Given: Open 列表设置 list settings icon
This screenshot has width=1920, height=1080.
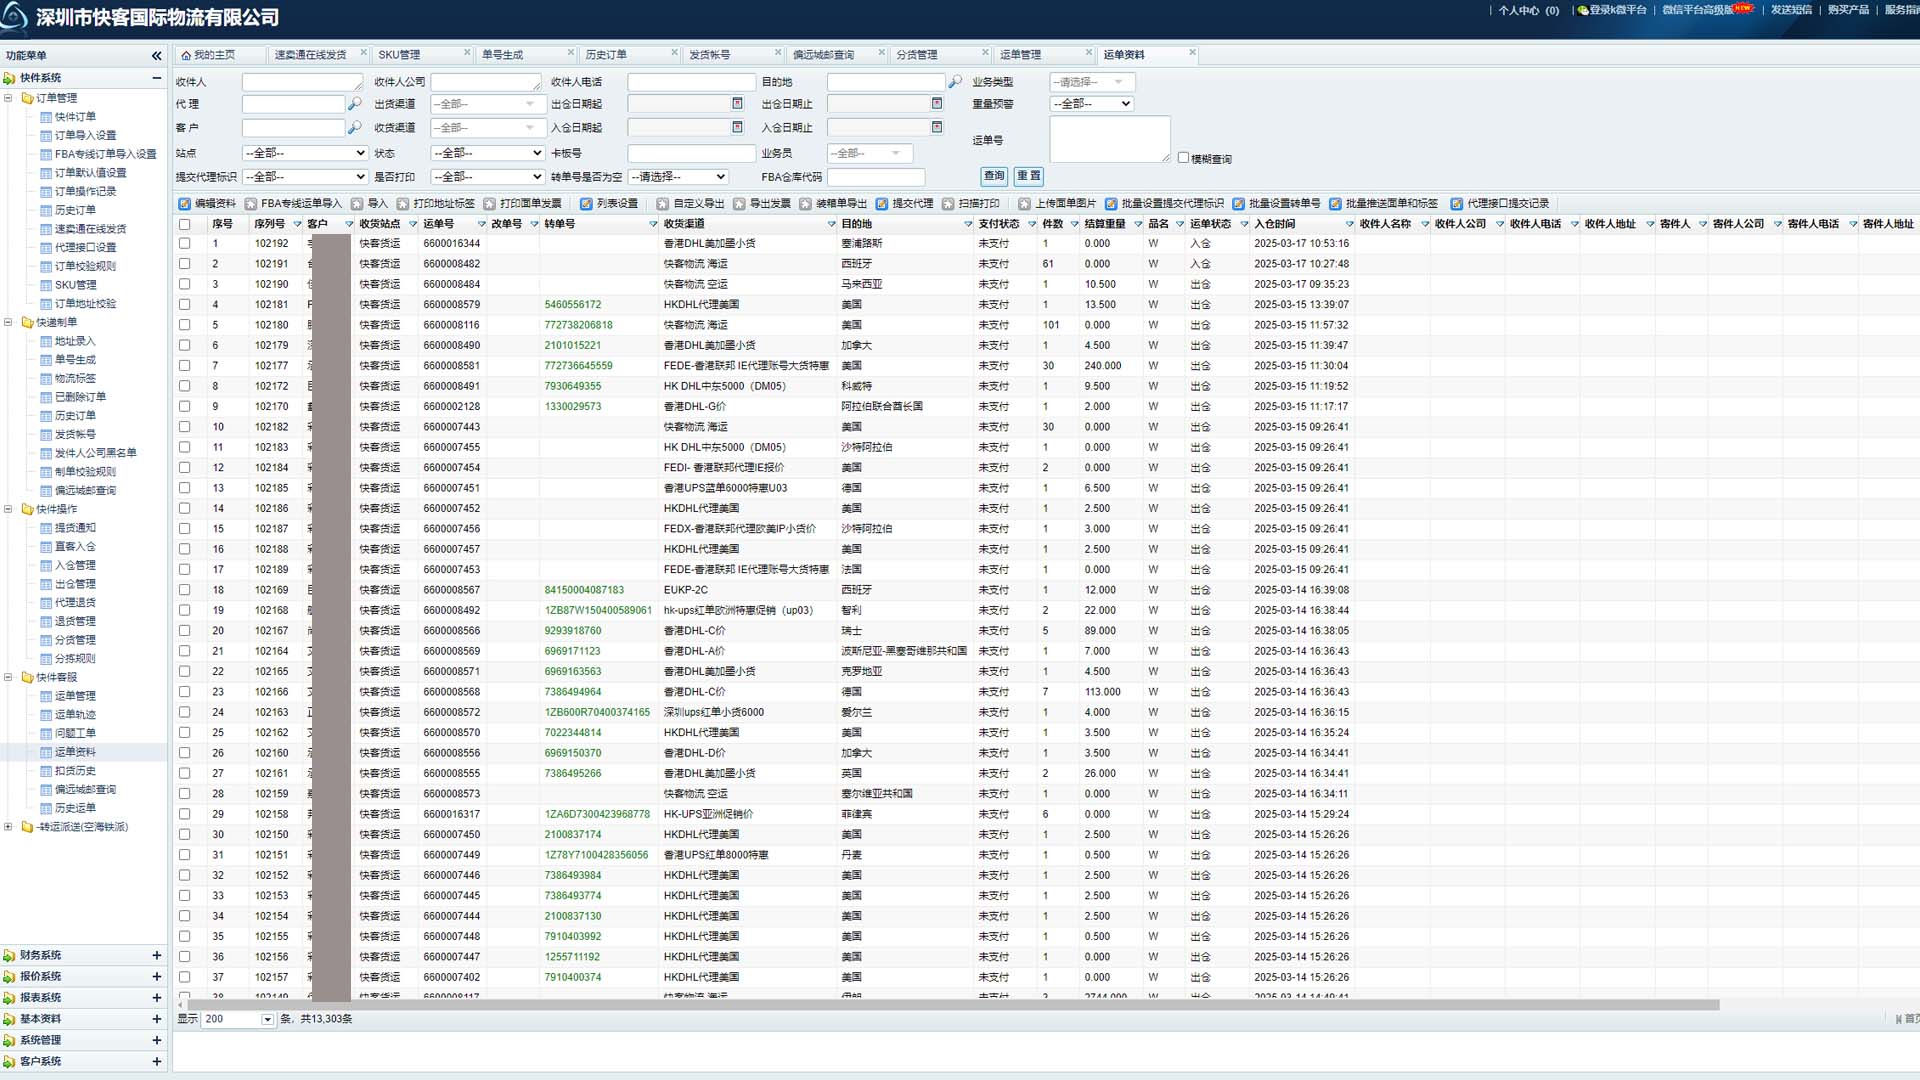Looking at the screenshot, I should (x=586, y=204).
